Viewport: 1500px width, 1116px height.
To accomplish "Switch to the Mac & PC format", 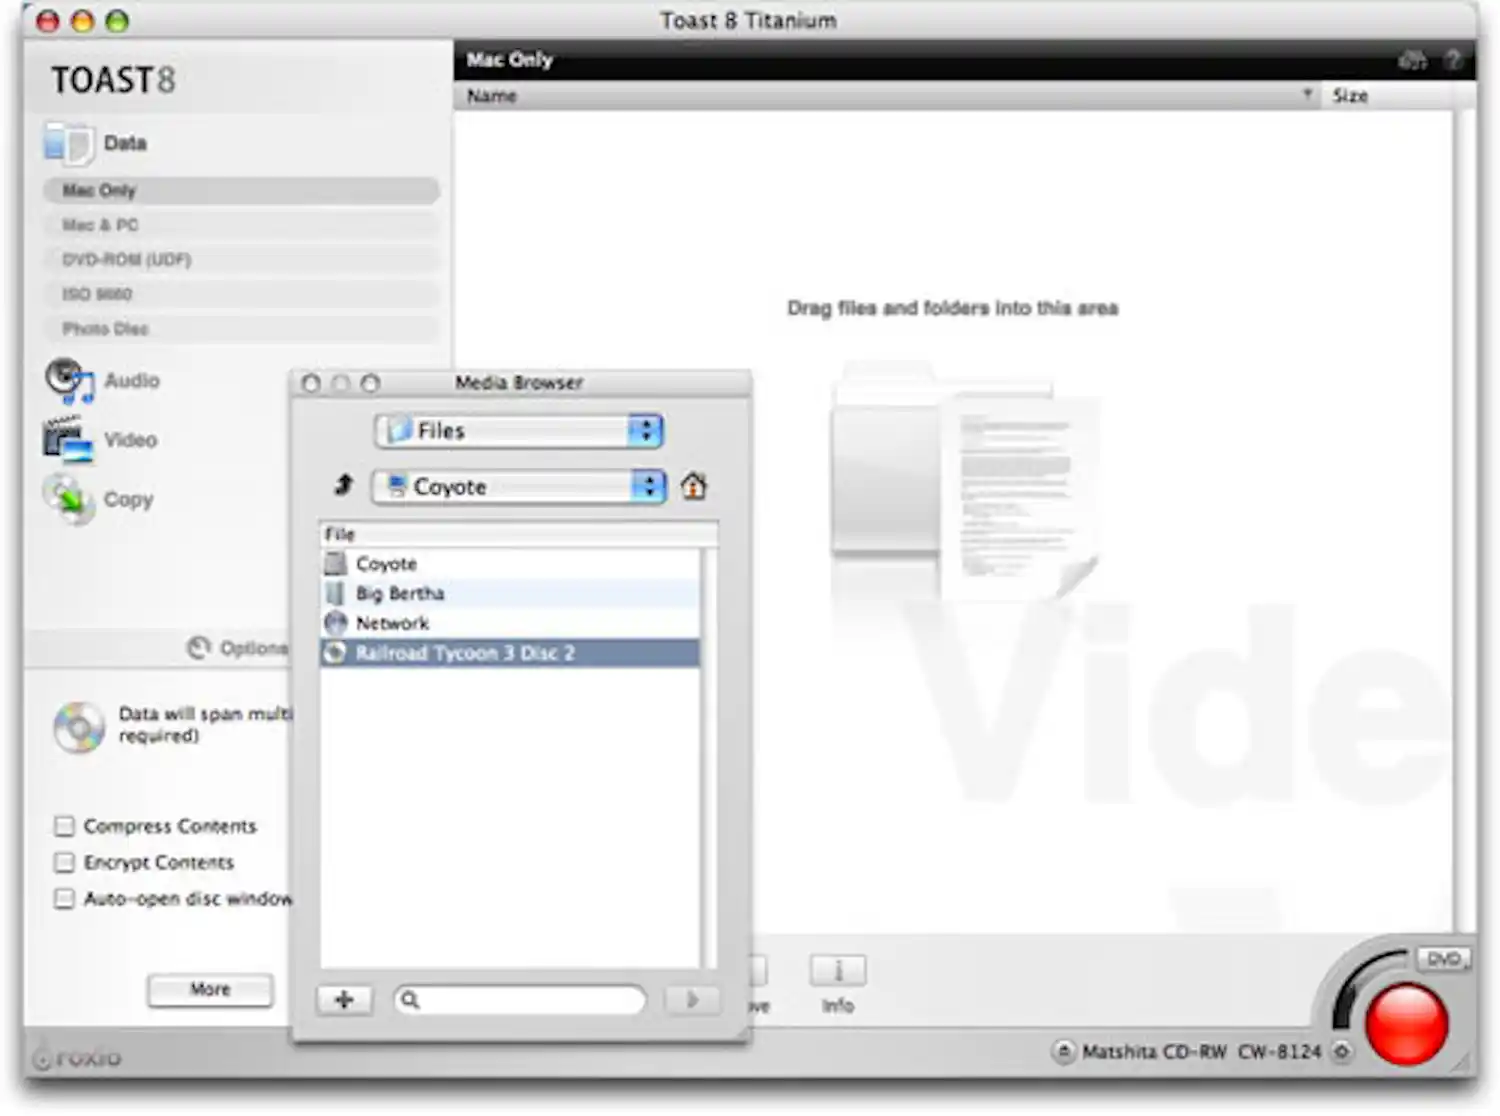I will [x=99, y=225].
